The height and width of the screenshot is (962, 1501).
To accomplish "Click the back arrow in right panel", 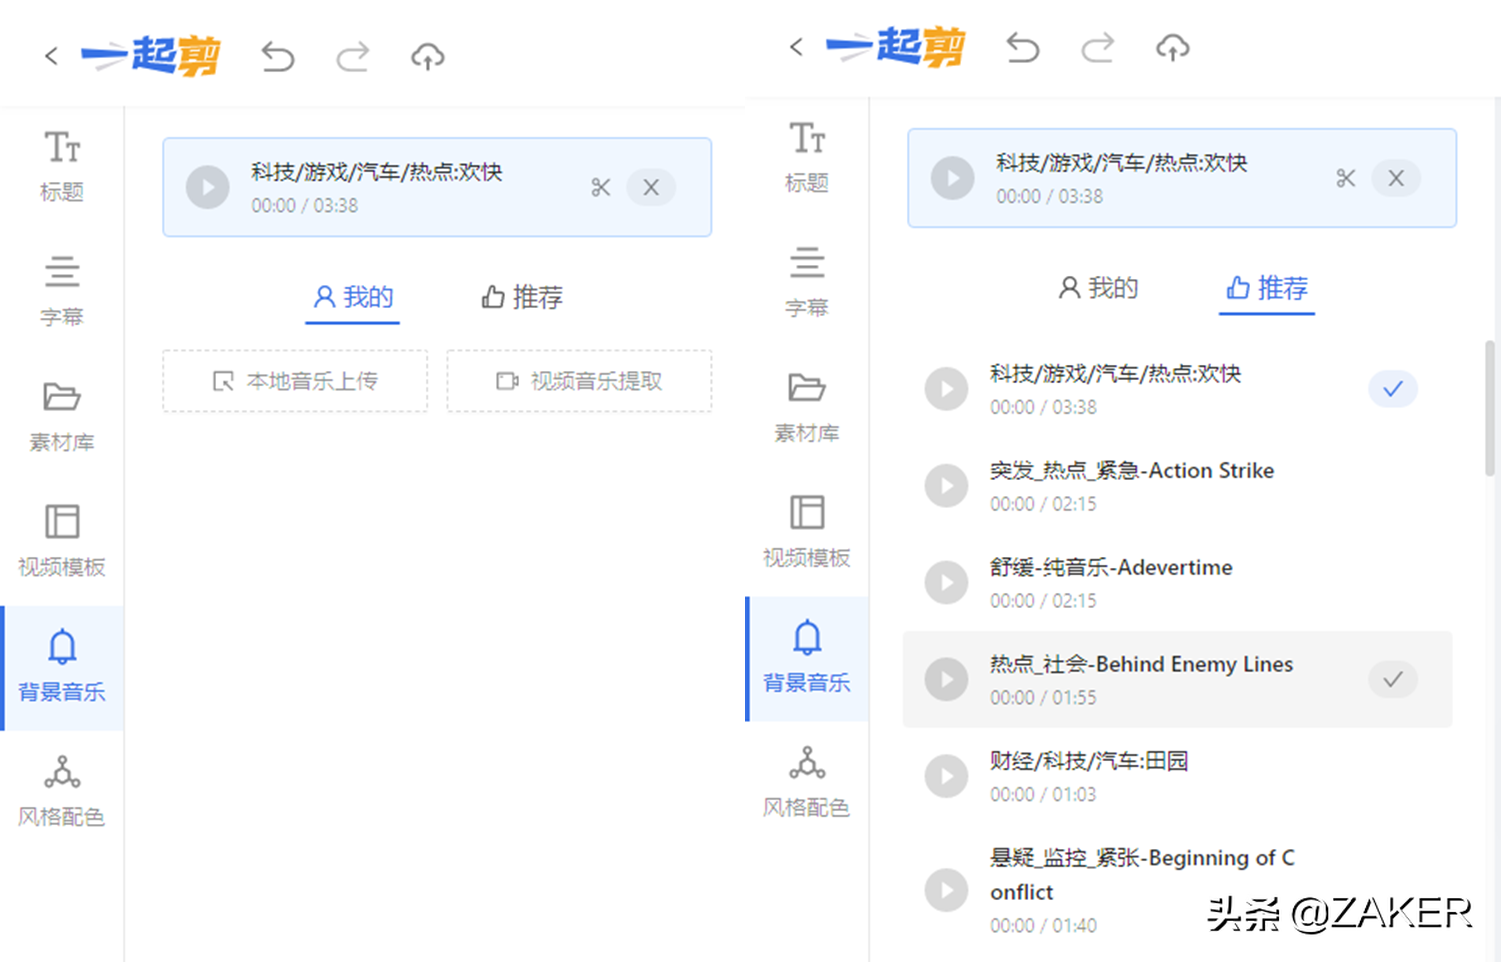I will coord(796,47).
